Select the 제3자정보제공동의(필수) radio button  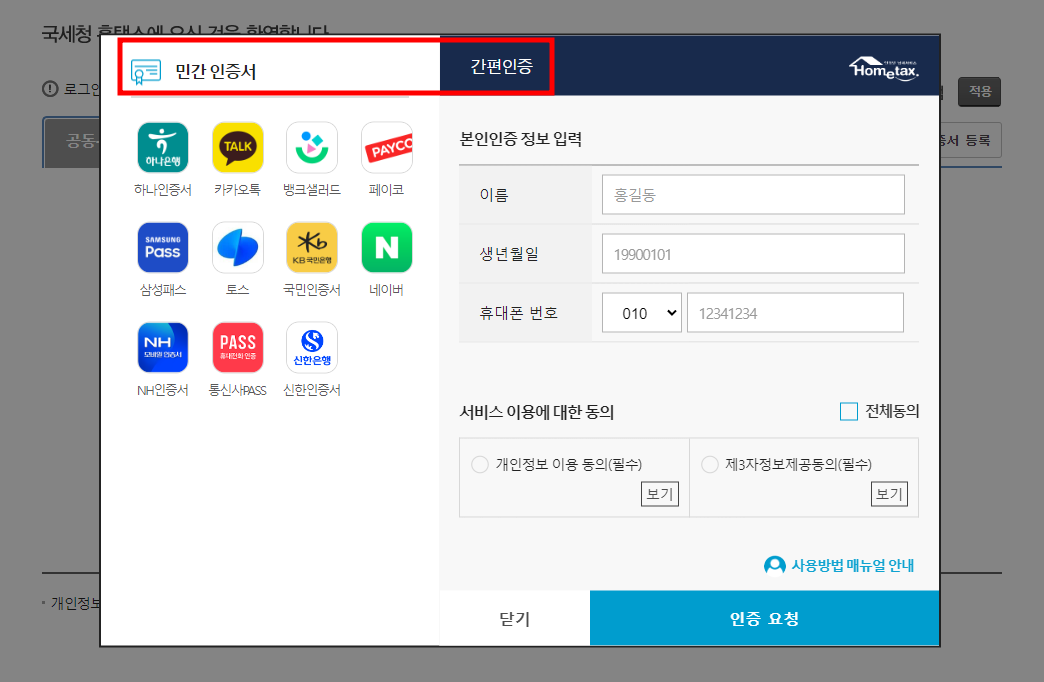click(x=710, y=464)
